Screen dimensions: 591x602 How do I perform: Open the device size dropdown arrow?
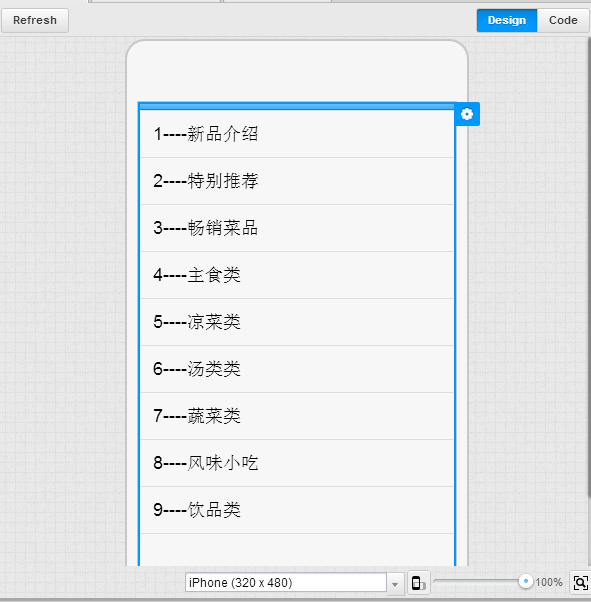tap(395, 583)
